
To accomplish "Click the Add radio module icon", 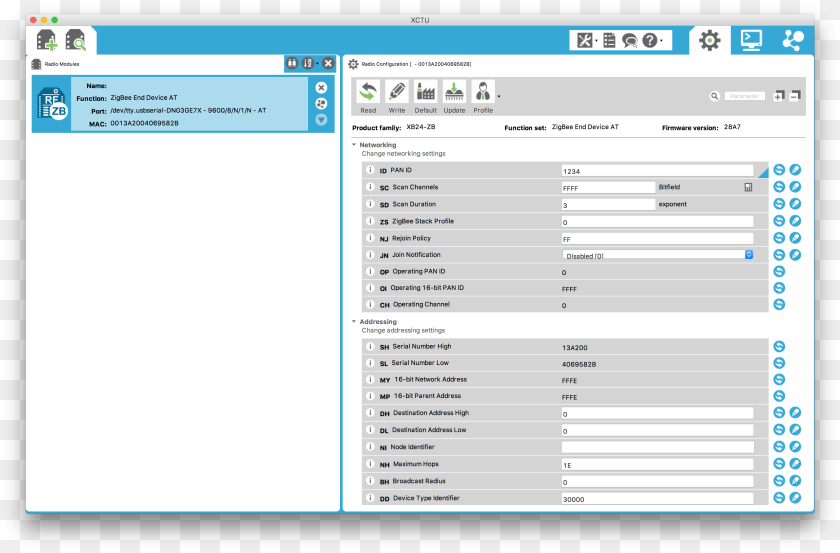I will 47,40.
